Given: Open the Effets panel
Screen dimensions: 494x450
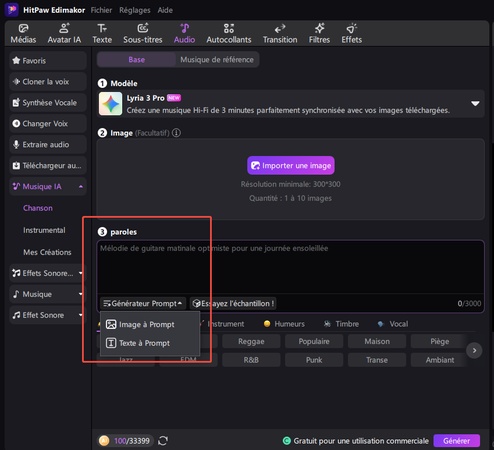Looking at the screenshot, I should pos(351,34).
